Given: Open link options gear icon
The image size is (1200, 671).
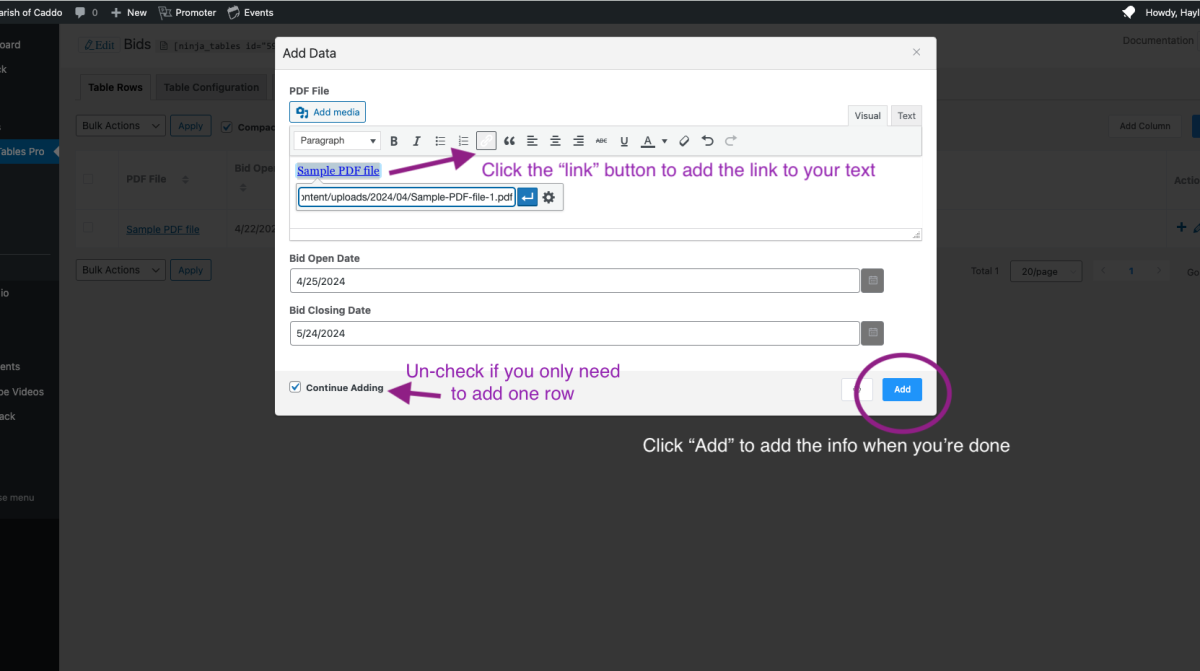Looking at the screenshot, I should [x=549, y=198].
